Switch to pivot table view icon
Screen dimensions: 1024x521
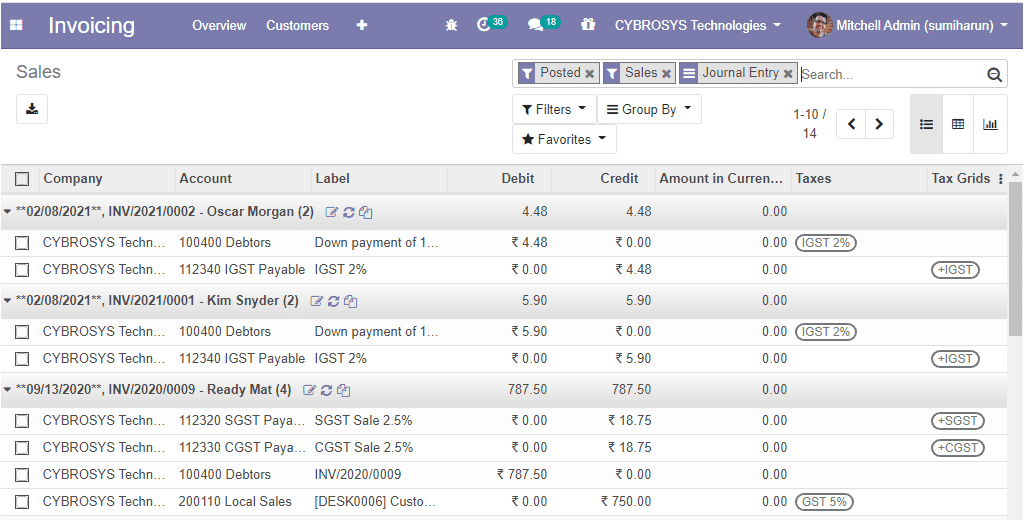958,124
